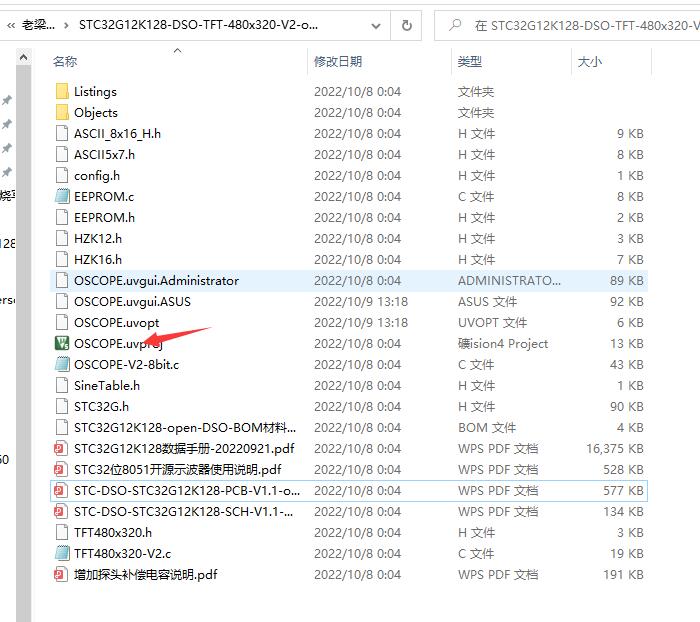Viewport: 700px width, 622px height.
Task: Click the EEPROM.h file icon
Action: pos(62,217)
